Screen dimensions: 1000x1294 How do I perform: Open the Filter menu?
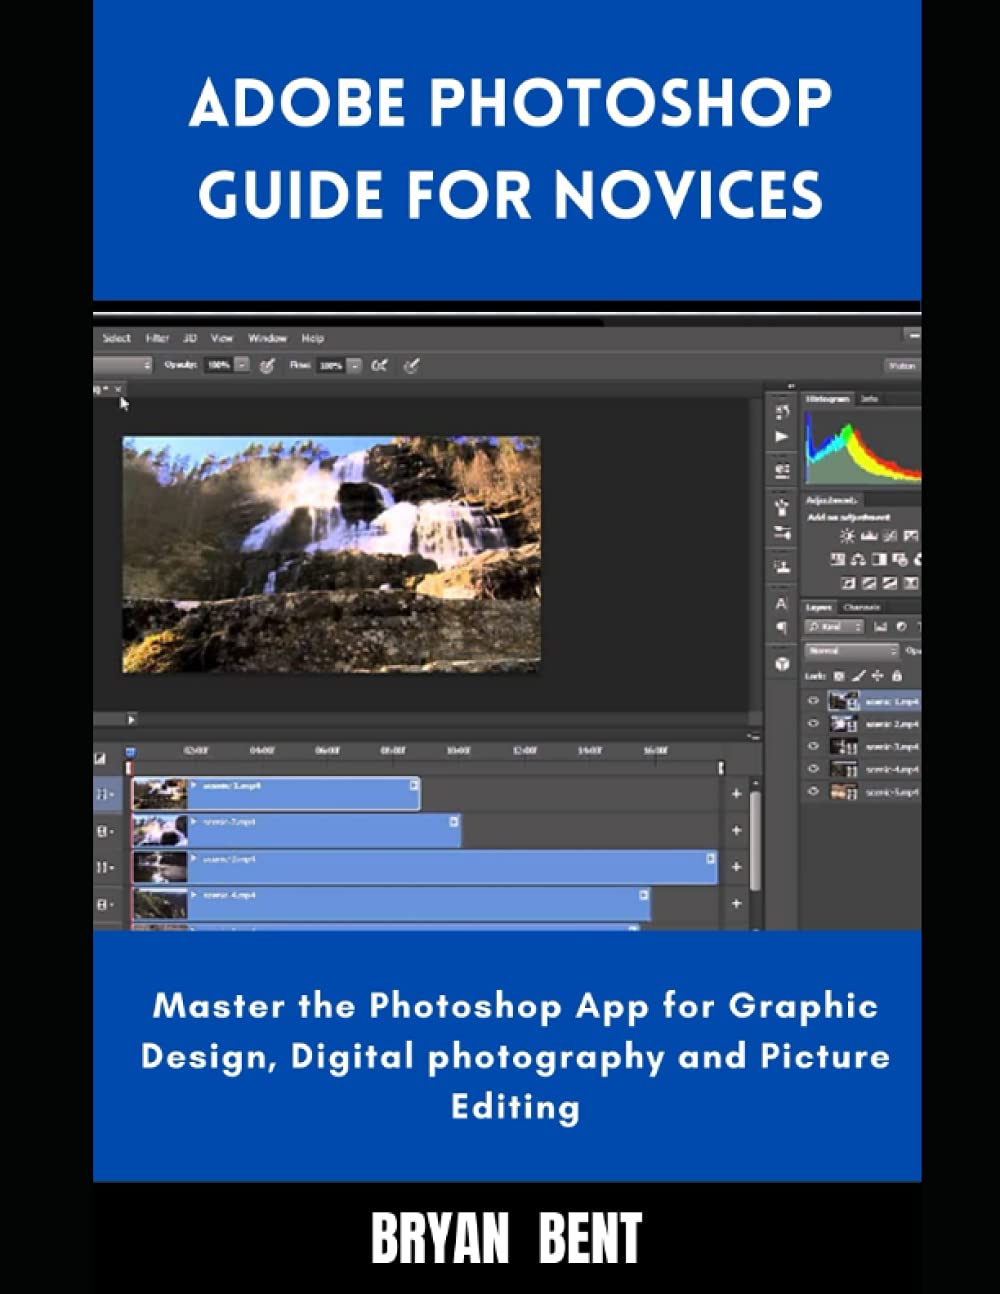click(x=155, y=337)
